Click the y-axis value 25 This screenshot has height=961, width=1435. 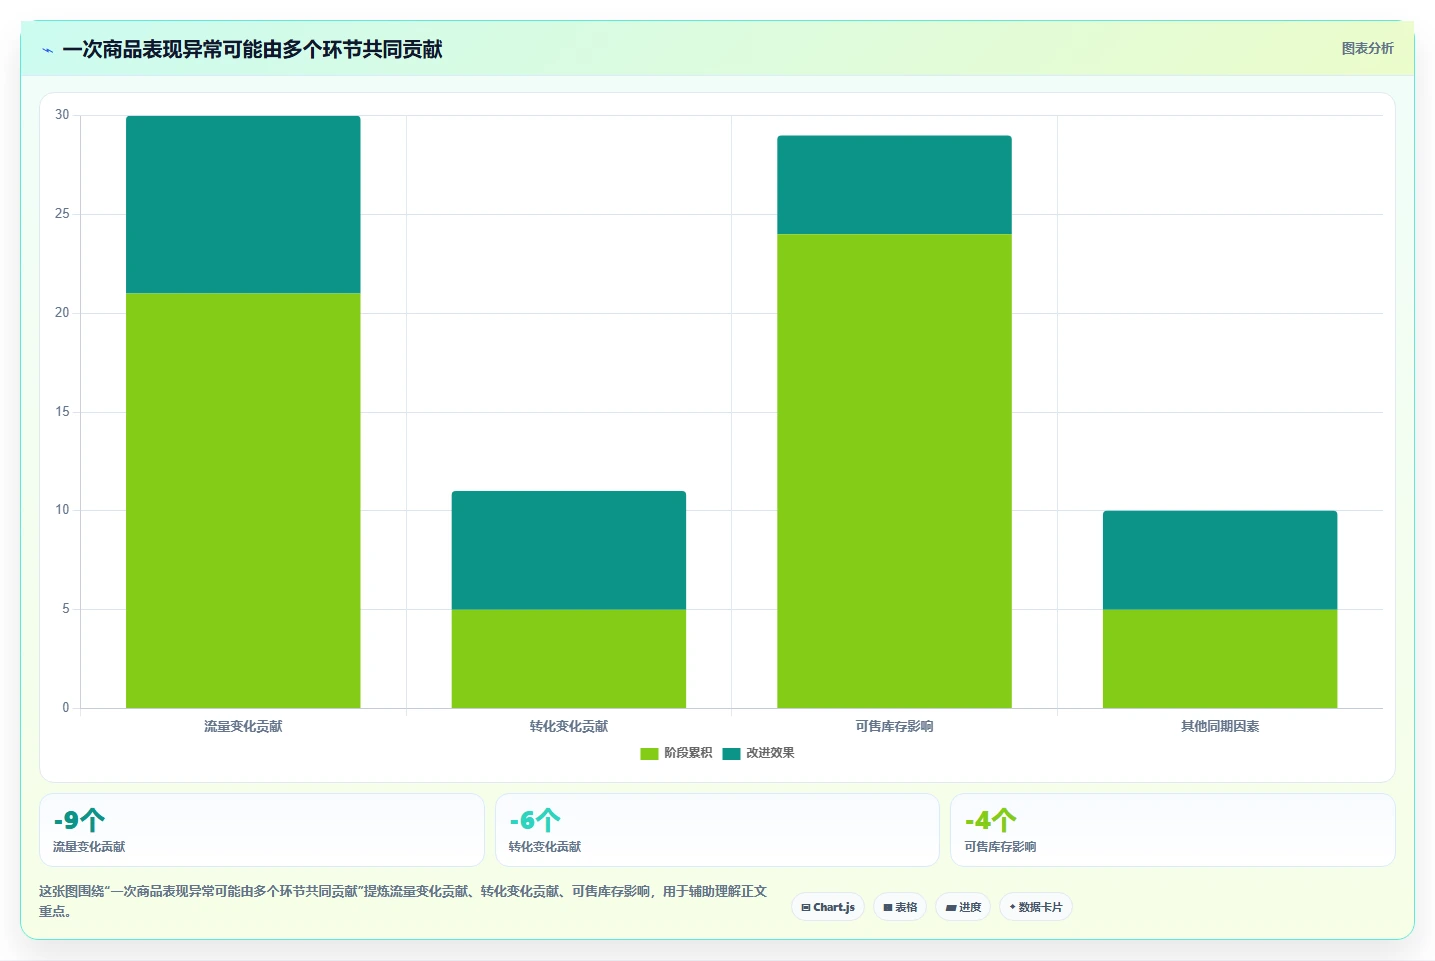click(62, 214)
